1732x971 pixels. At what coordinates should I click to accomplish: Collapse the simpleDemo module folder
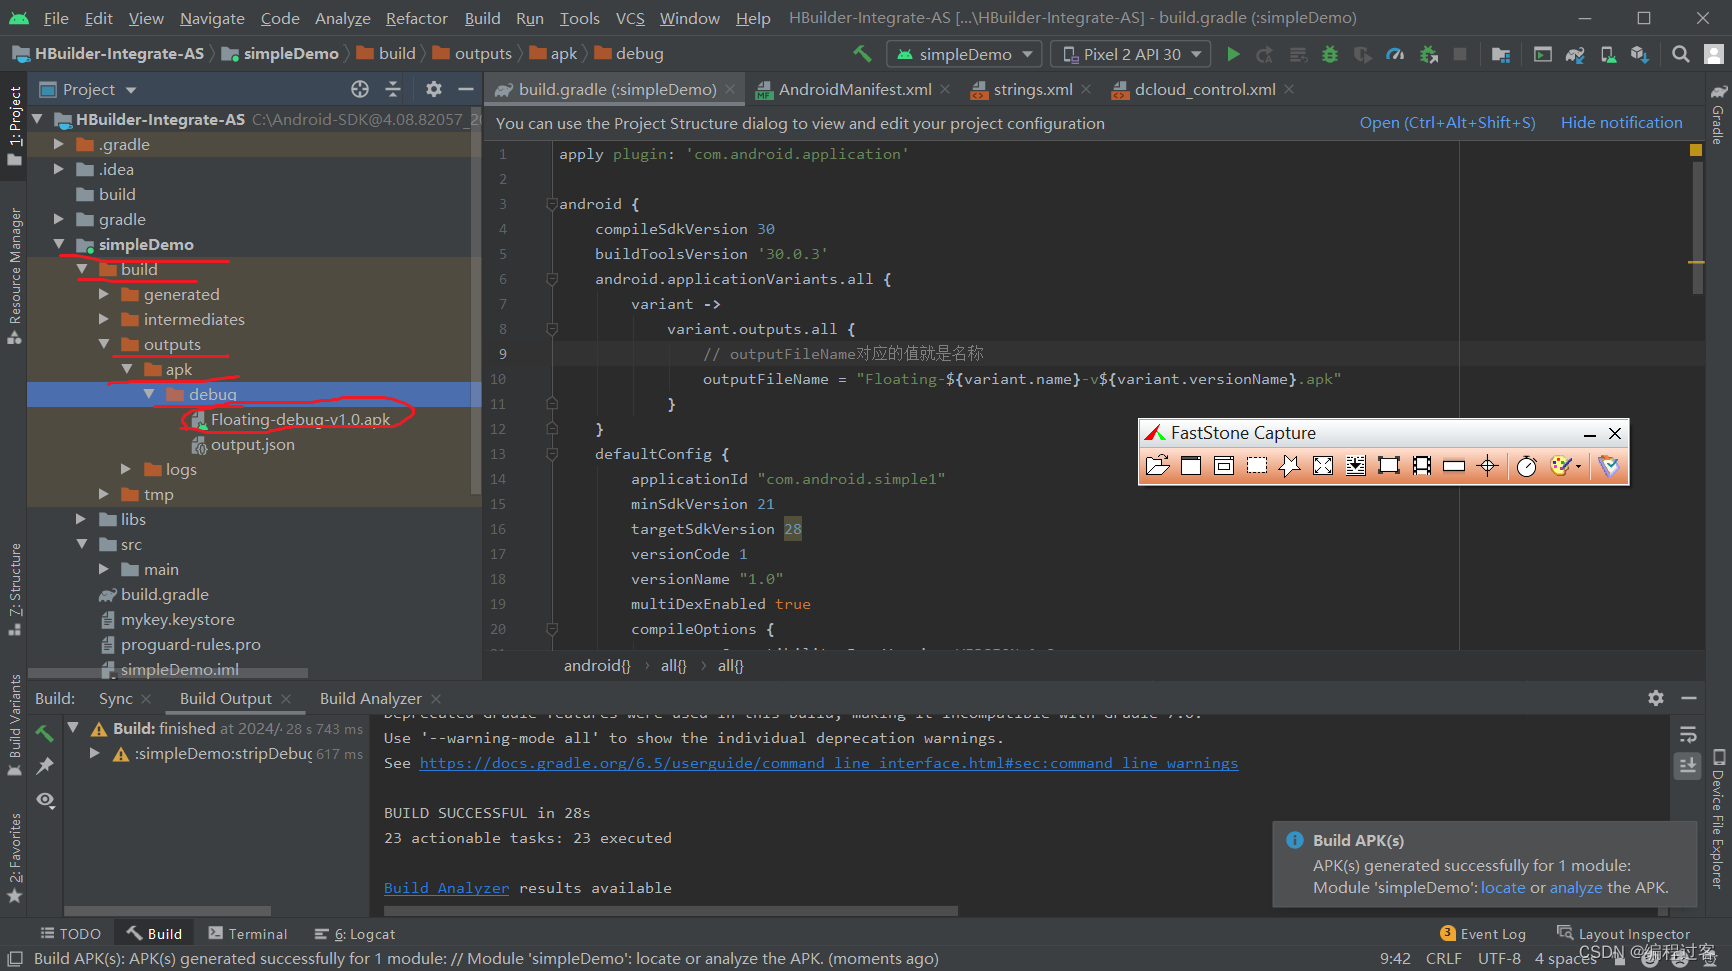[59, 244]
